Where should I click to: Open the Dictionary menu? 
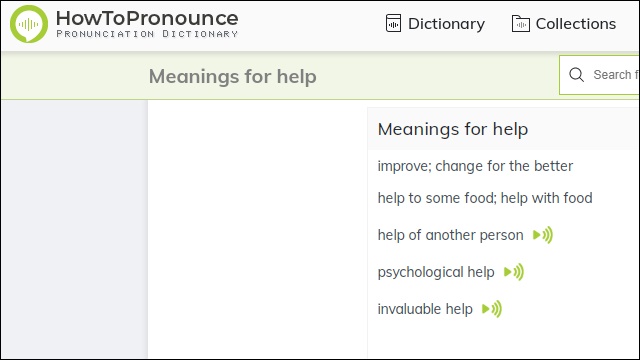[446, 24]
